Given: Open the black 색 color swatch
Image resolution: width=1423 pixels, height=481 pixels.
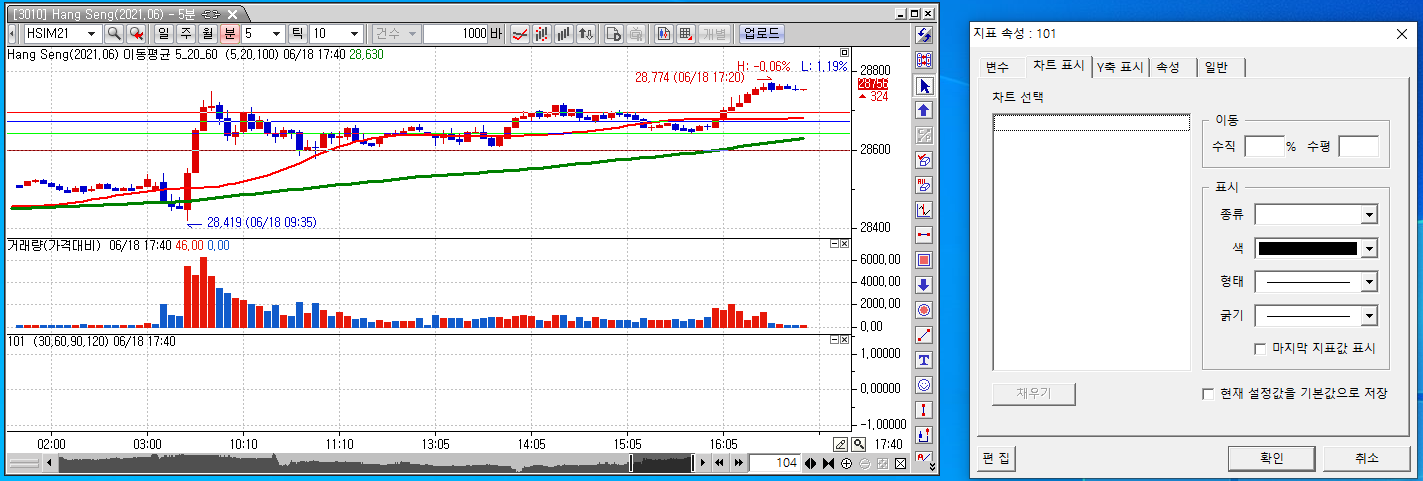Looking at the screenshot, I should (1306, 249).
